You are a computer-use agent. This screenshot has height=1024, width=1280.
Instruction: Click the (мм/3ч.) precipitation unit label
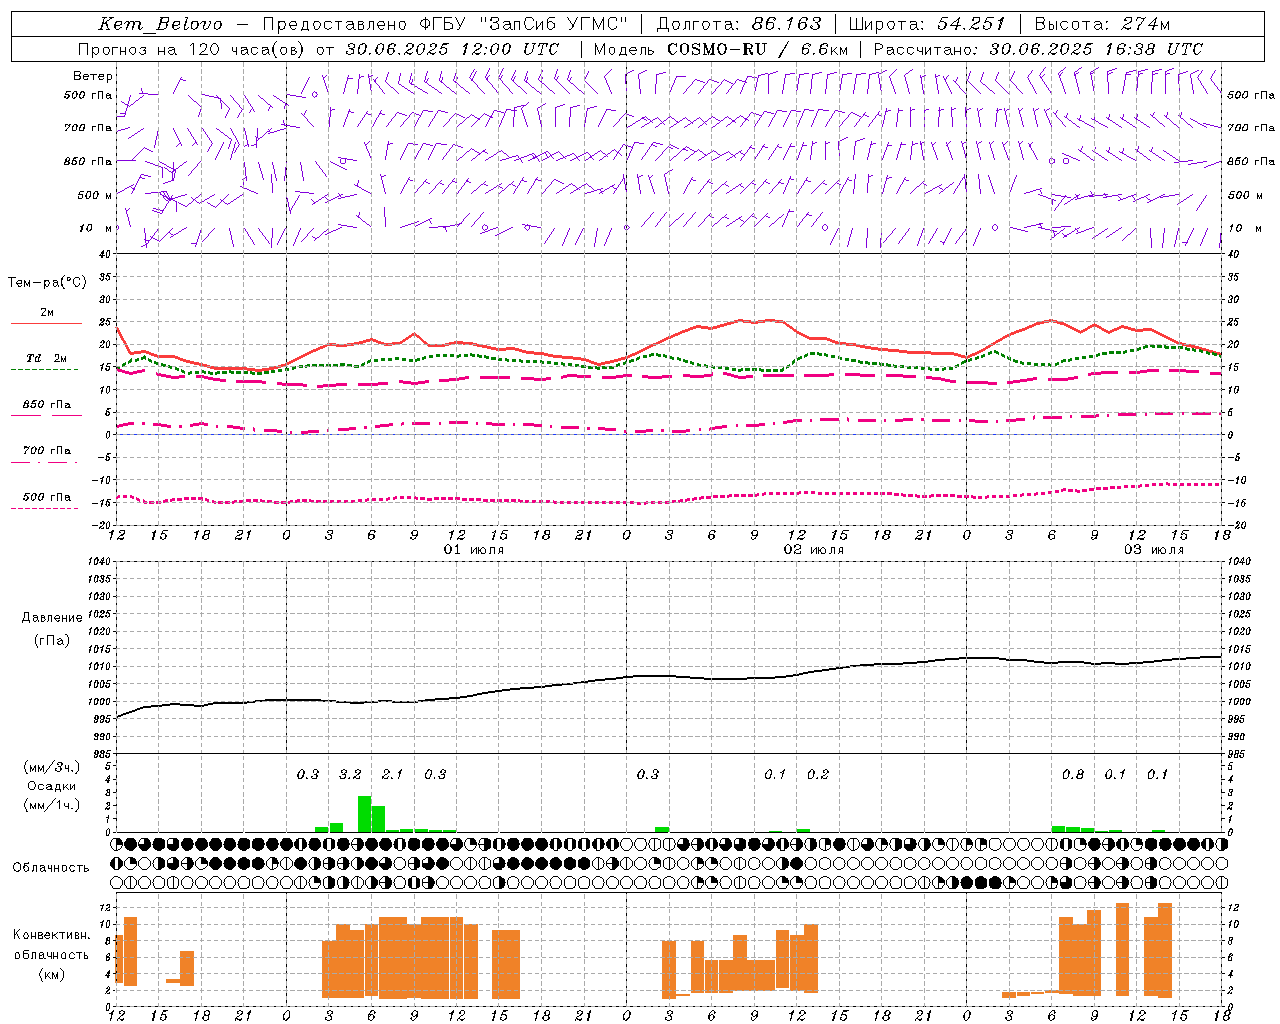52,767
